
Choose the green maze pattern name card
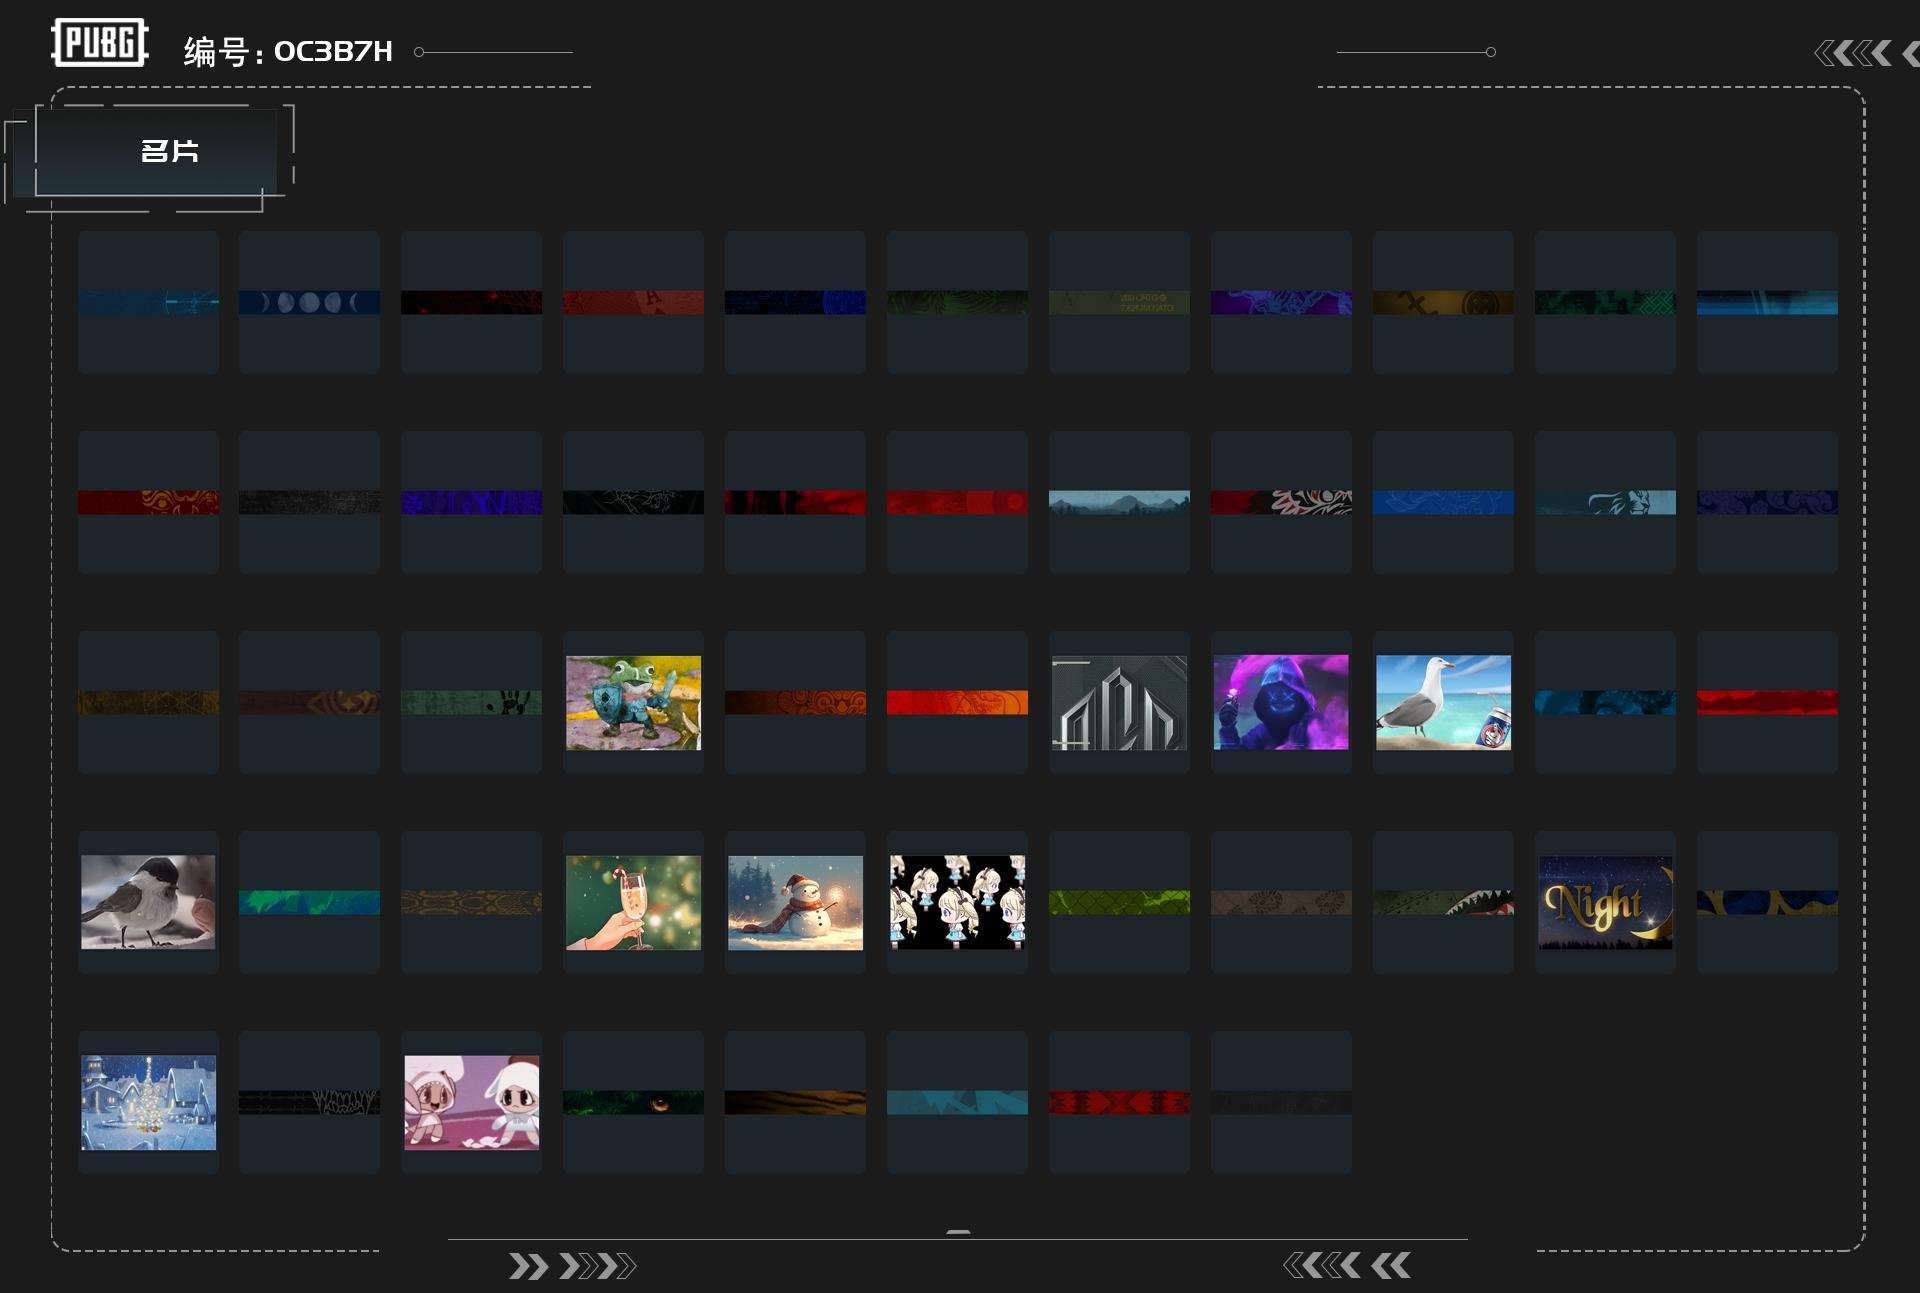[1605, 302]
